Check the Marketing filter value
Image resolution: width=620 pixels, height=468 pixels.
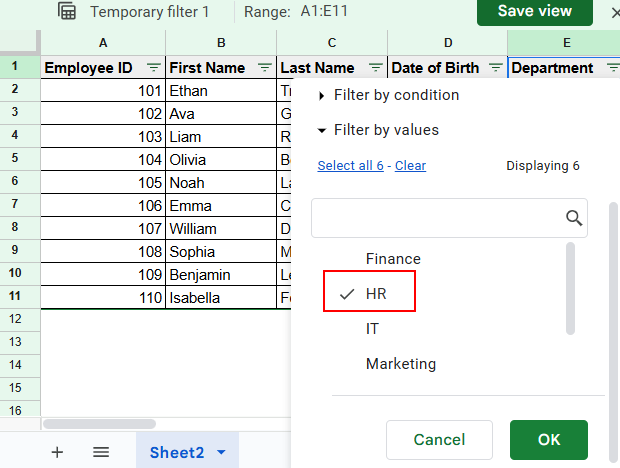400,364
